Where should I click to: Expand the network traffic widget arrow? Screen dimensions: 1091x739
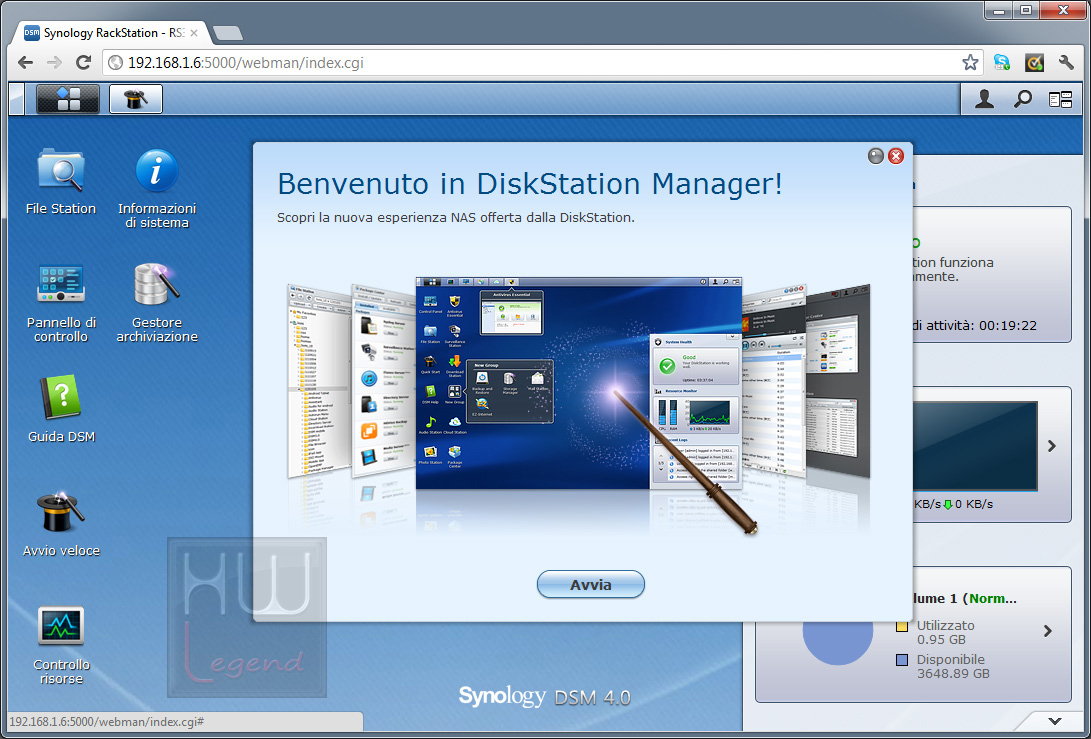coord(1052,446)
